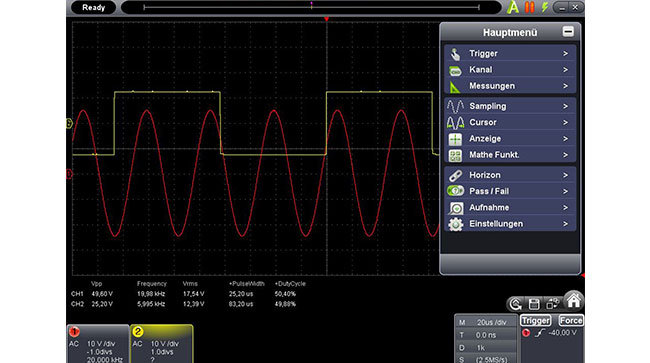Open the Sampling menu entry
Screen dimensions: 650x363
click(509, 106)
